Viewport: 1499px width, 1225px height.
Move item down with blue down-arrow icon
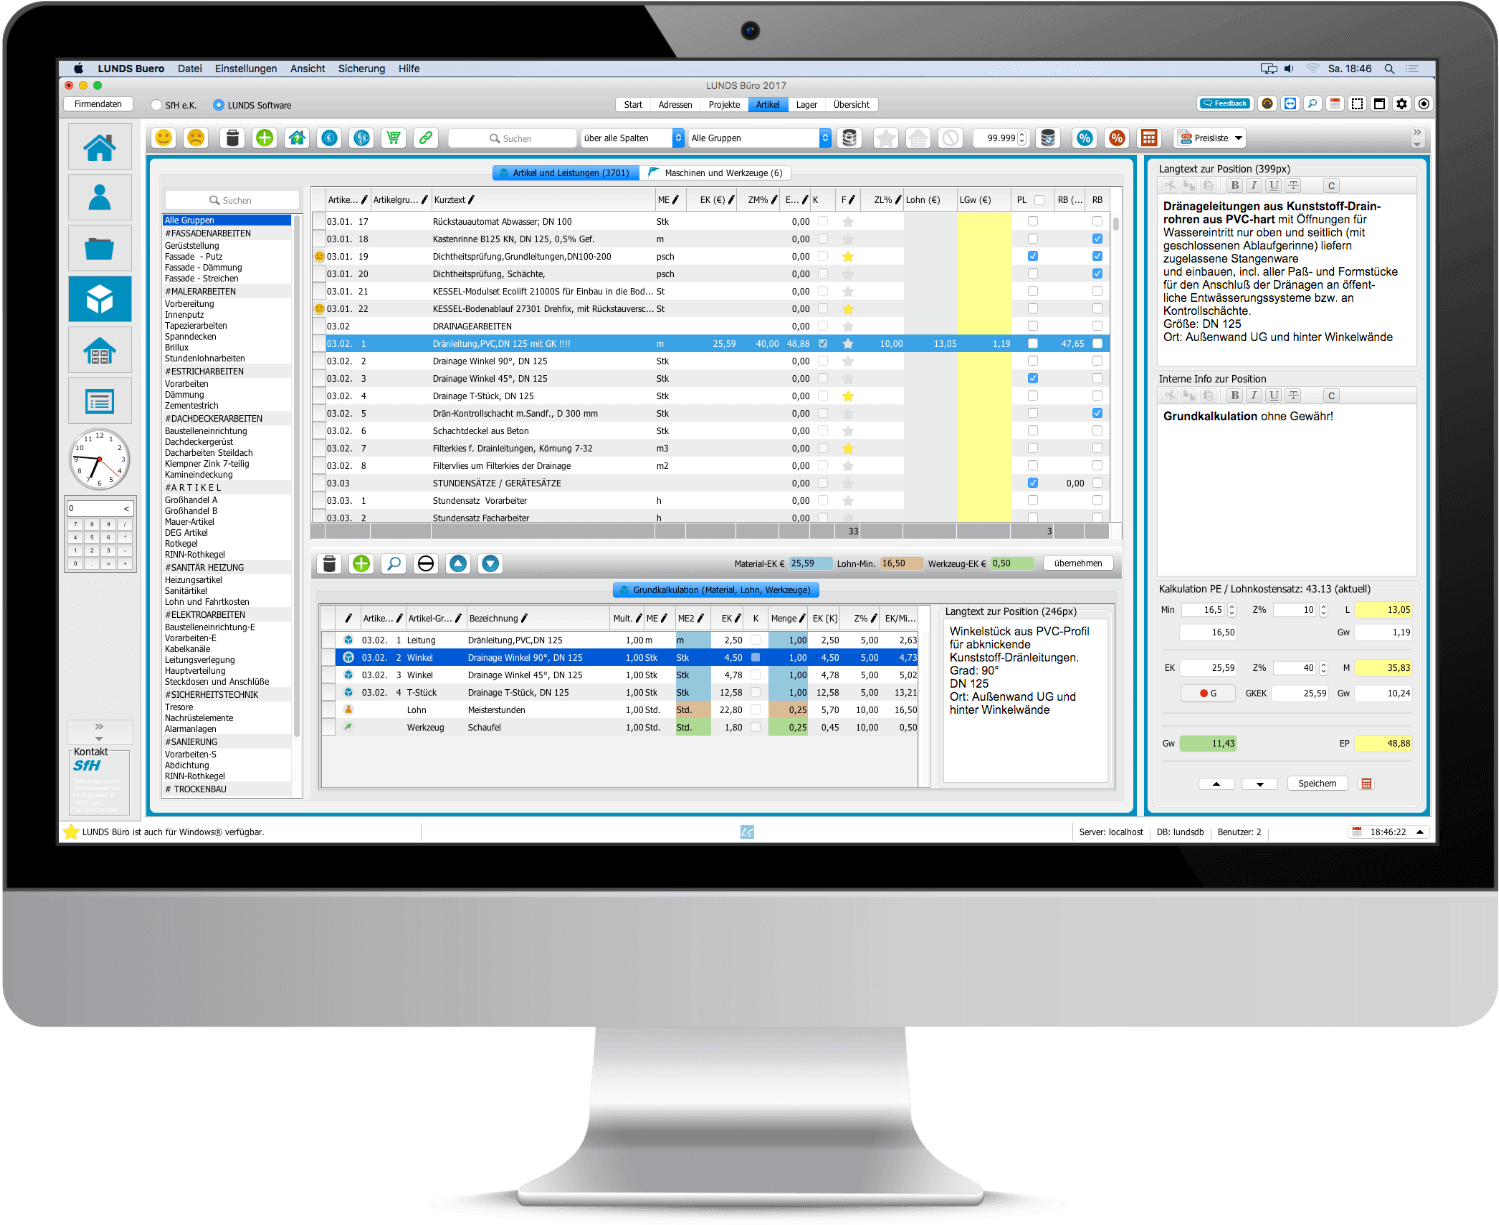pyautogui.click(x=490, y=564)
